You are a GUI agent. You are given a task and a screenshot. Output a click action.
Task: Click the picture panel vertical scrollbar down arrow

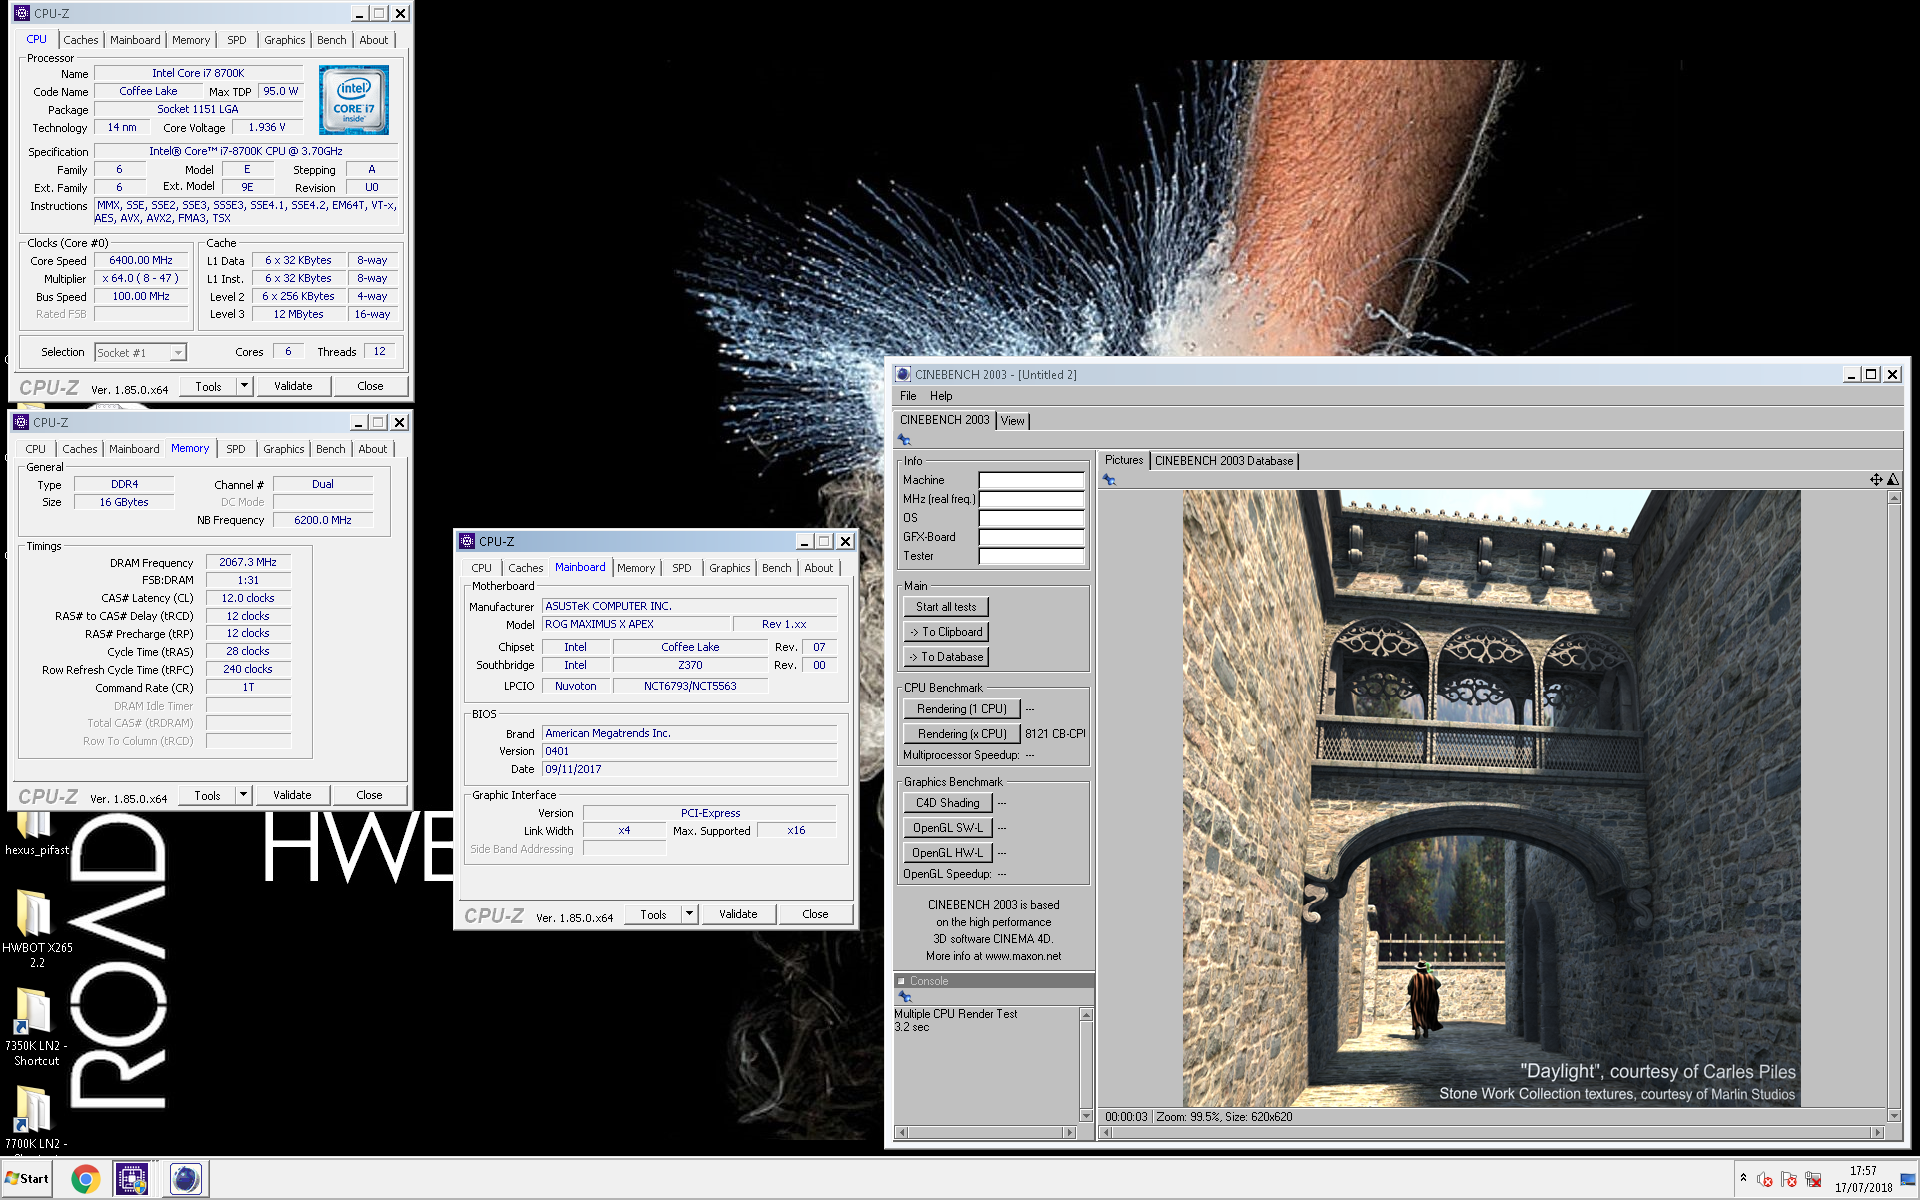1893,1116
